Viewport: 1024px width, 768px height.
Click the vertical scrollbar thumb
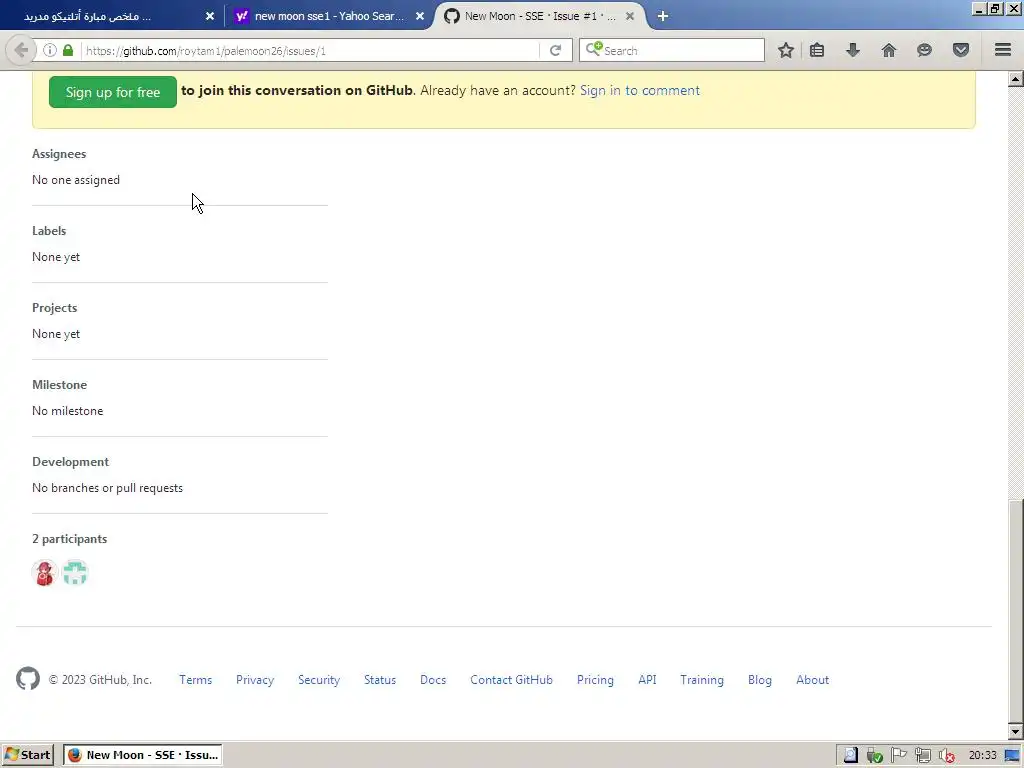click(x=1015, y=611)
